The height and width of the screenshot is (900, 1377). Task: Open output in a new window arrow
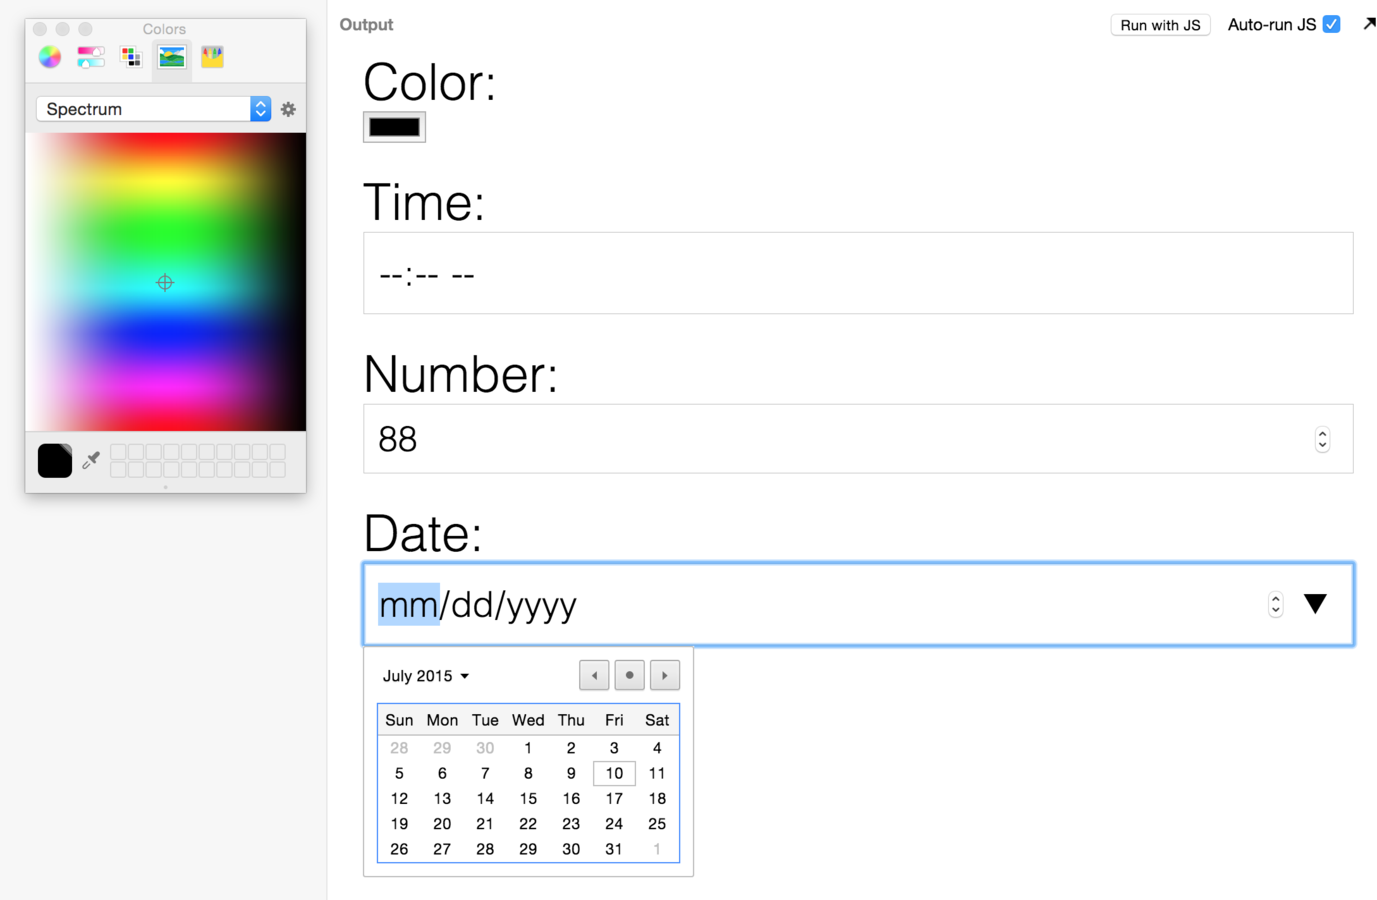pyautogui.click(x=1368, y=24)
